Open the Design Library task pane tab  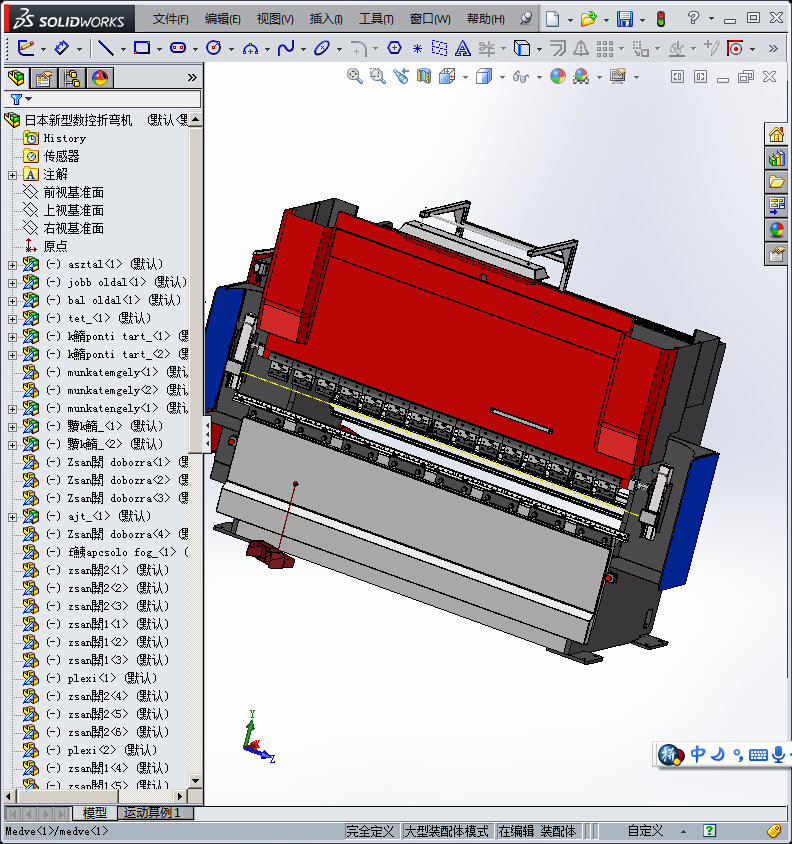click(x=776, y=158)
